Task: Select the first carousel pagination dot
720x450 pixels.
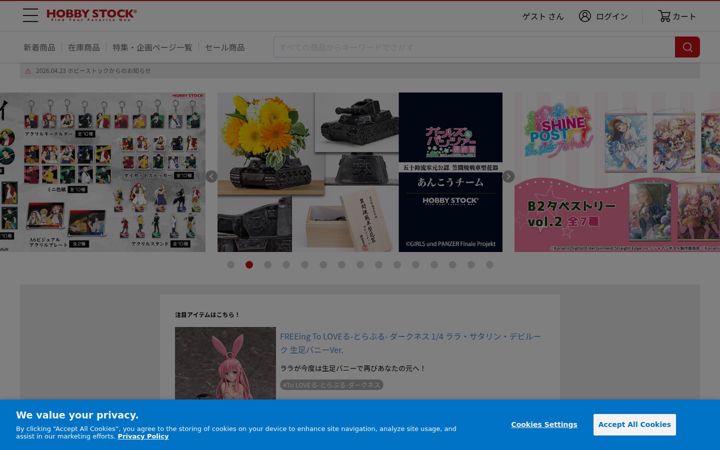Action: (231, 265)
